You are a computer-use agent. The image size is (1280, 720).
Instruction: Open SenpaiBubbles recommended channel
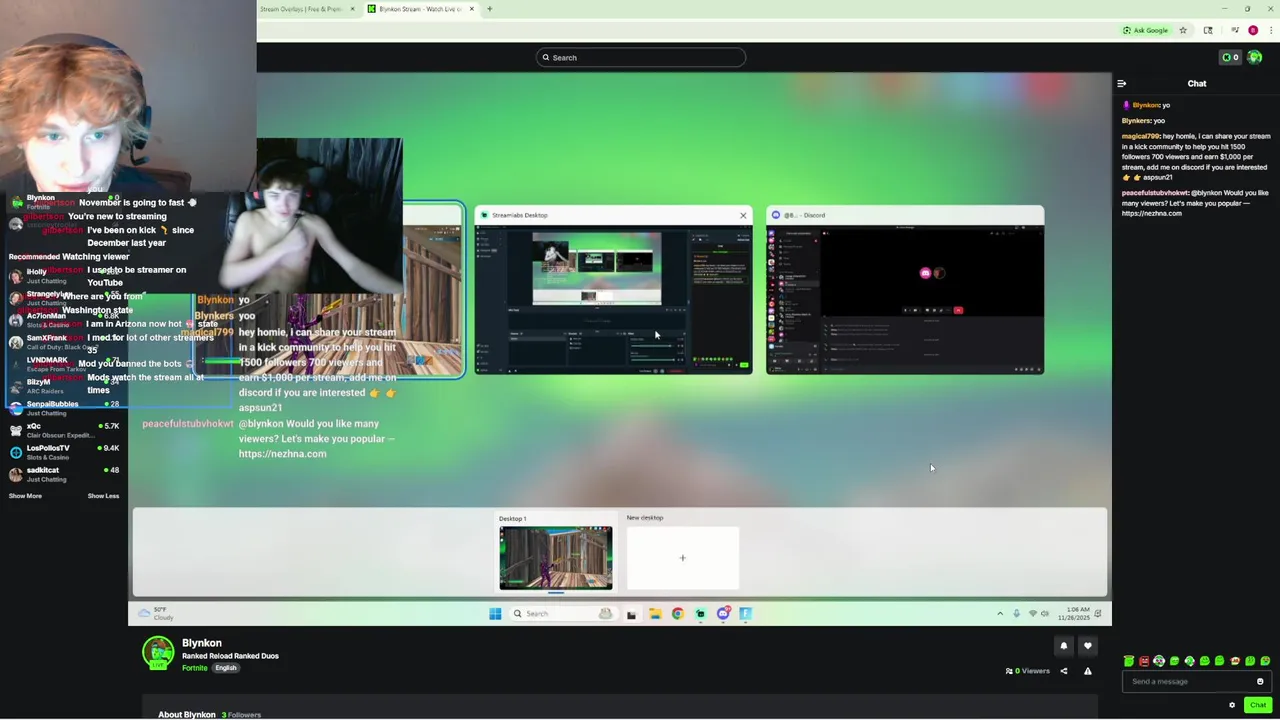point(64,408)
